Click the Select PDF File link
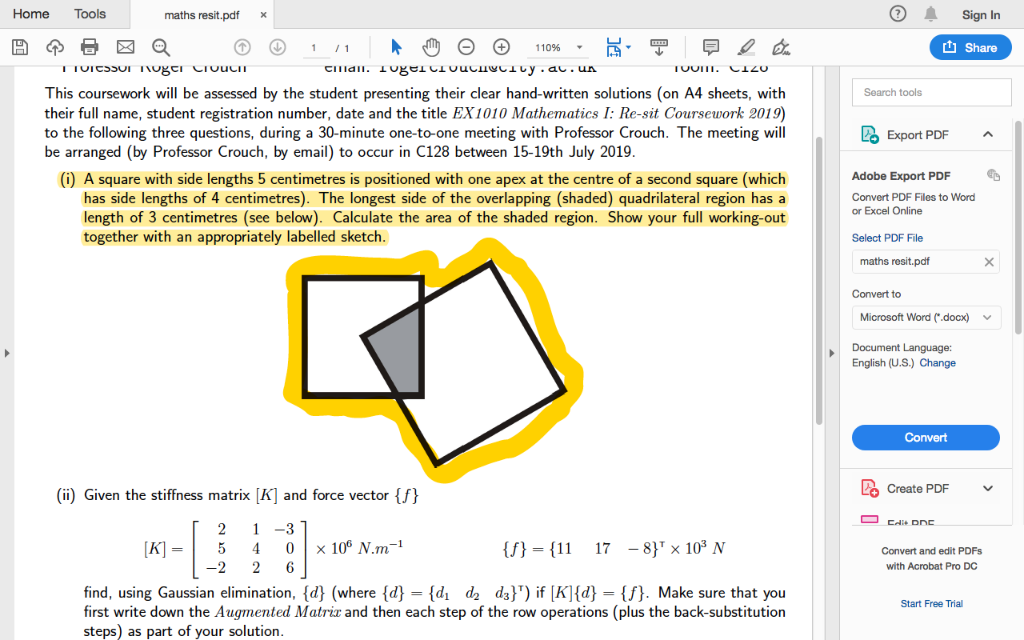 (x=887, y=238)
